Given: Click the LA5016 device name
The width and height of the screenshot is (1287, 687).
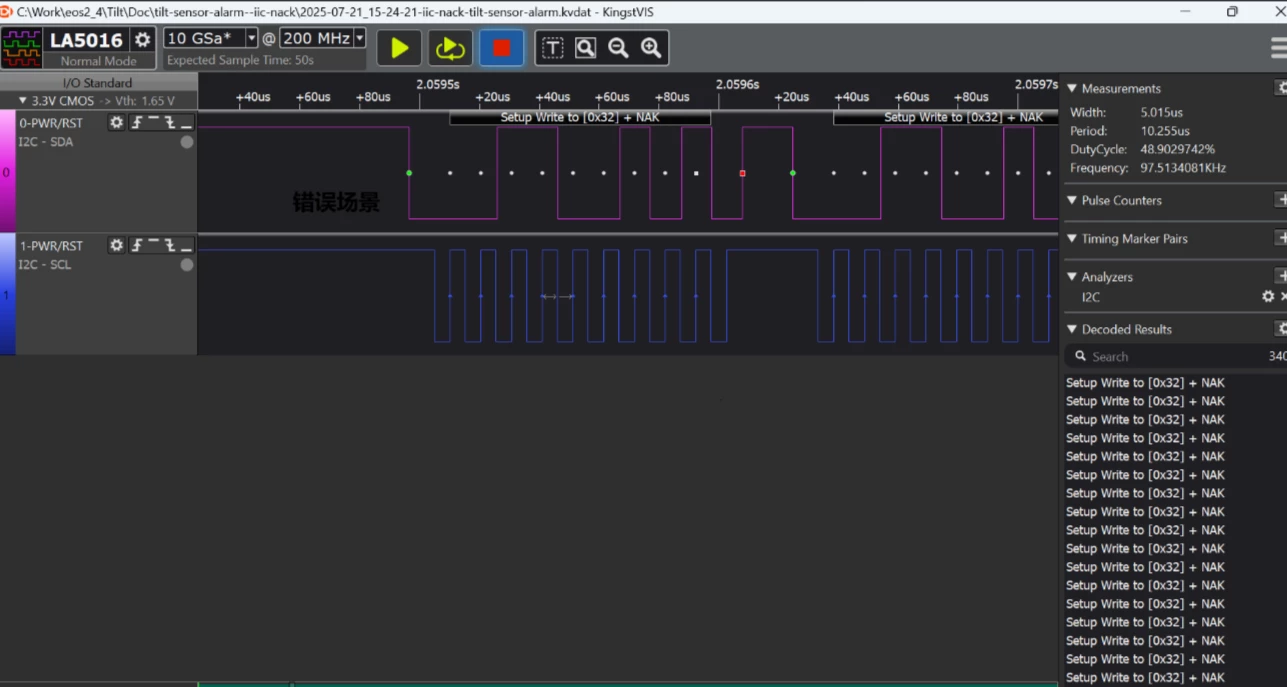Looking at the screenshot, I should pos(87,40).
